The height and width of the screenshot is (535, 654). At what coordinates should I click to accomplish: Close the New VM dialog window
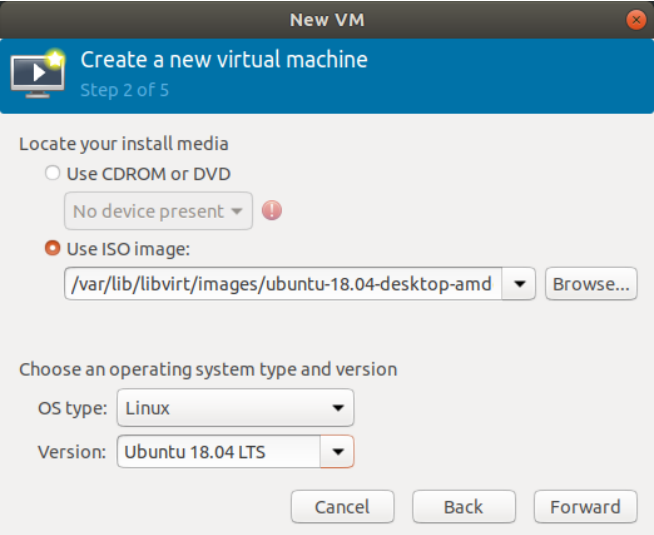636,20
